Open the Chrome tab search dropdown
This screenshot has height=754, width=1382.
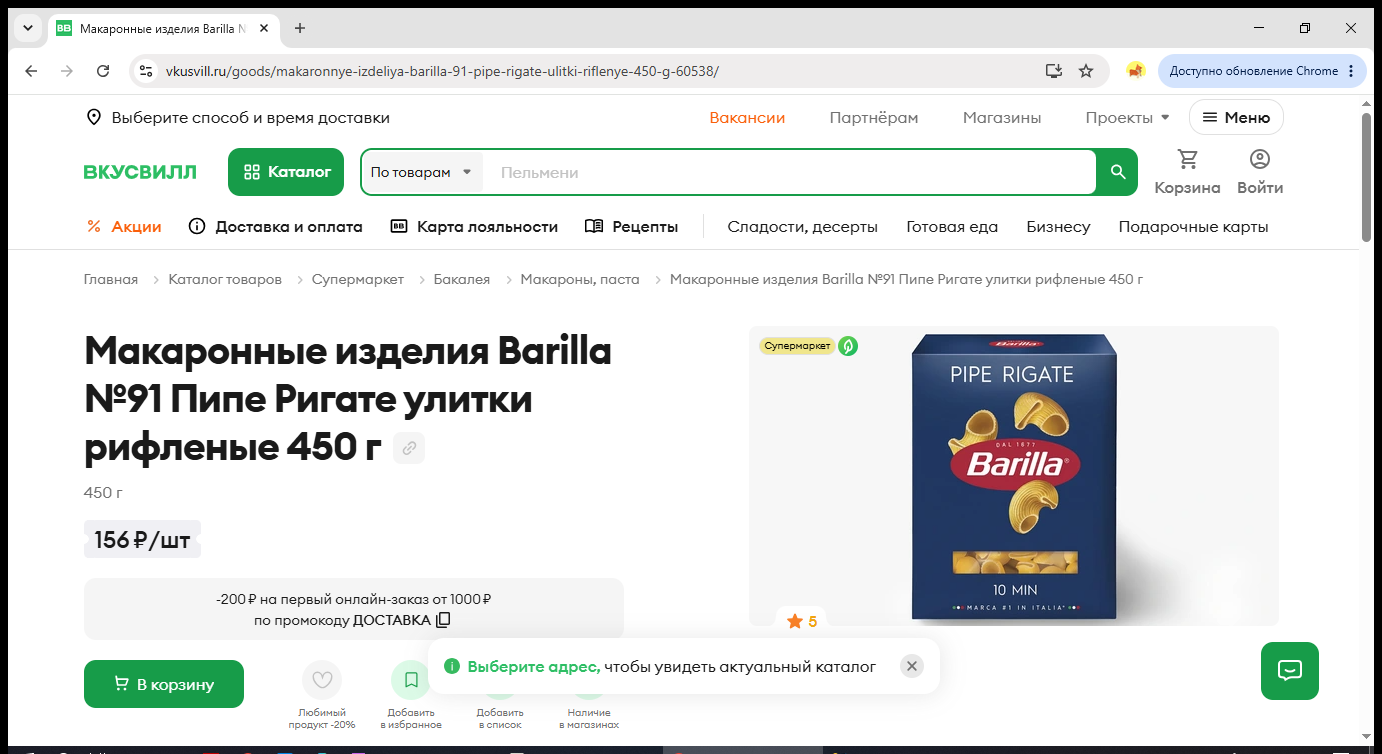[x=28, y=28]
